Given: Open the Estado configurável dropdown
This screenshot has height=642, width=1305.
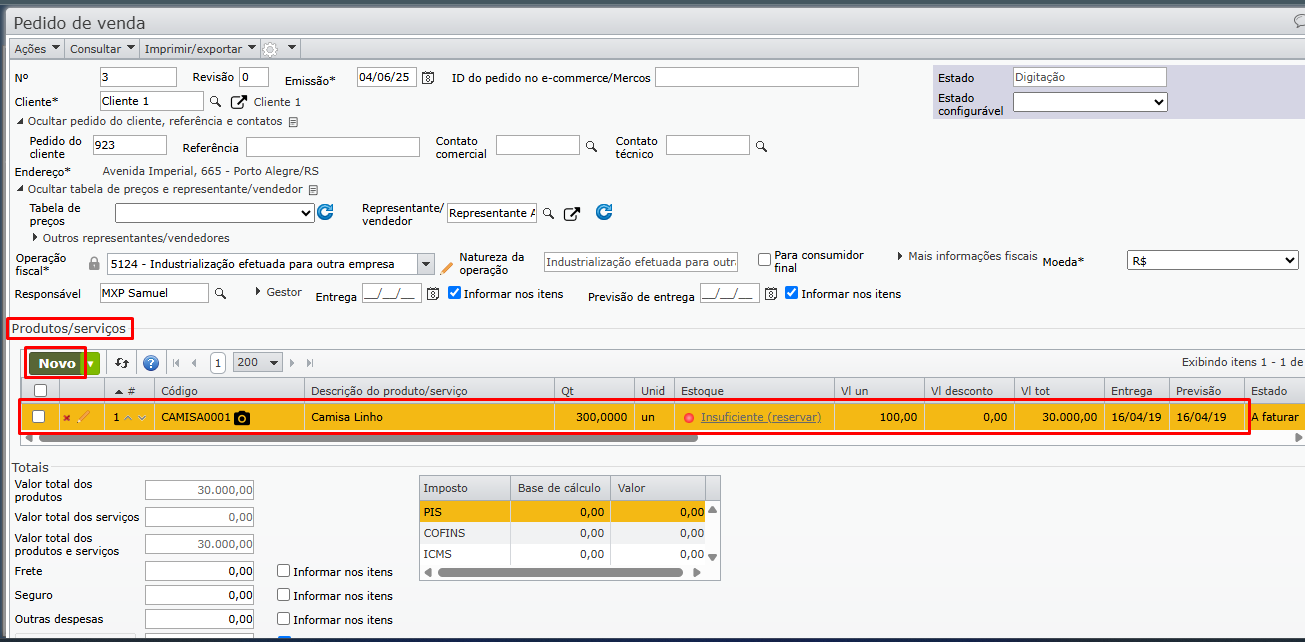Looking at the screenshot, I should coord(1090,102).
